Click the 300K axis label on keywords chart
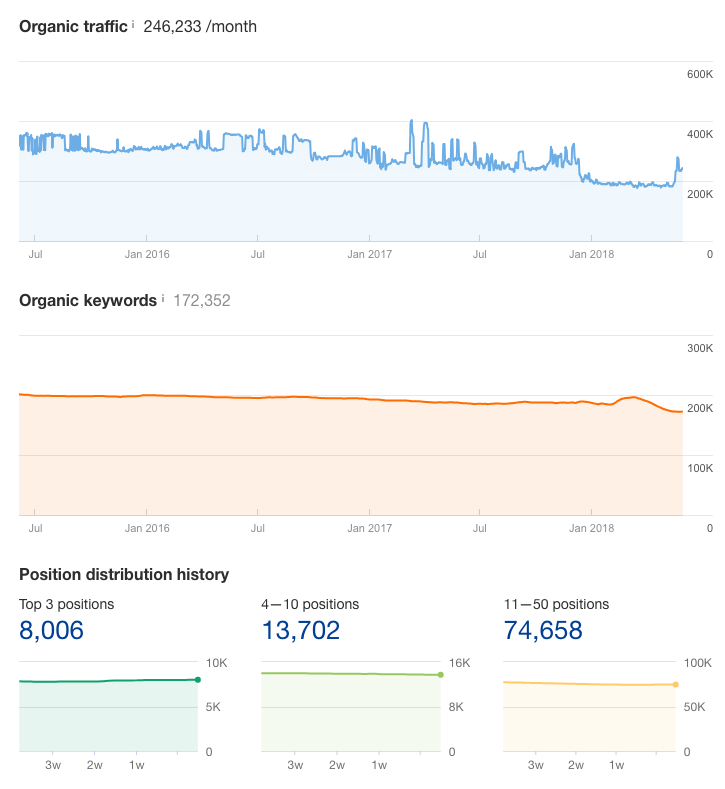Viewport: 725px width, 789px height. click(700, 348)
